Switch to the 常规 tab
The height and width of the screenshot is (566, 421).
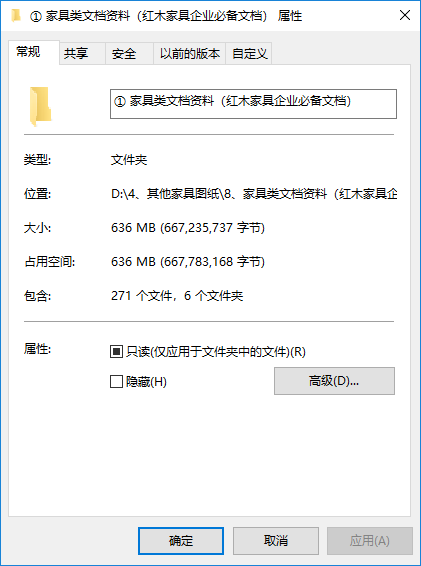(x=34, y=53)
